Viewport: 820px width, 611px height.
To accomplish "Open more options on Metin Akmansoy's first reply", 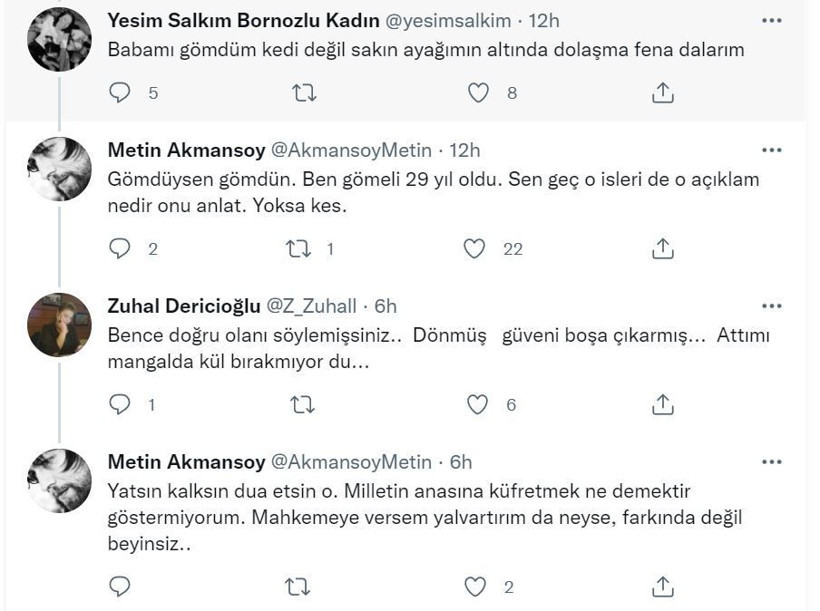I will click(770, 148).
